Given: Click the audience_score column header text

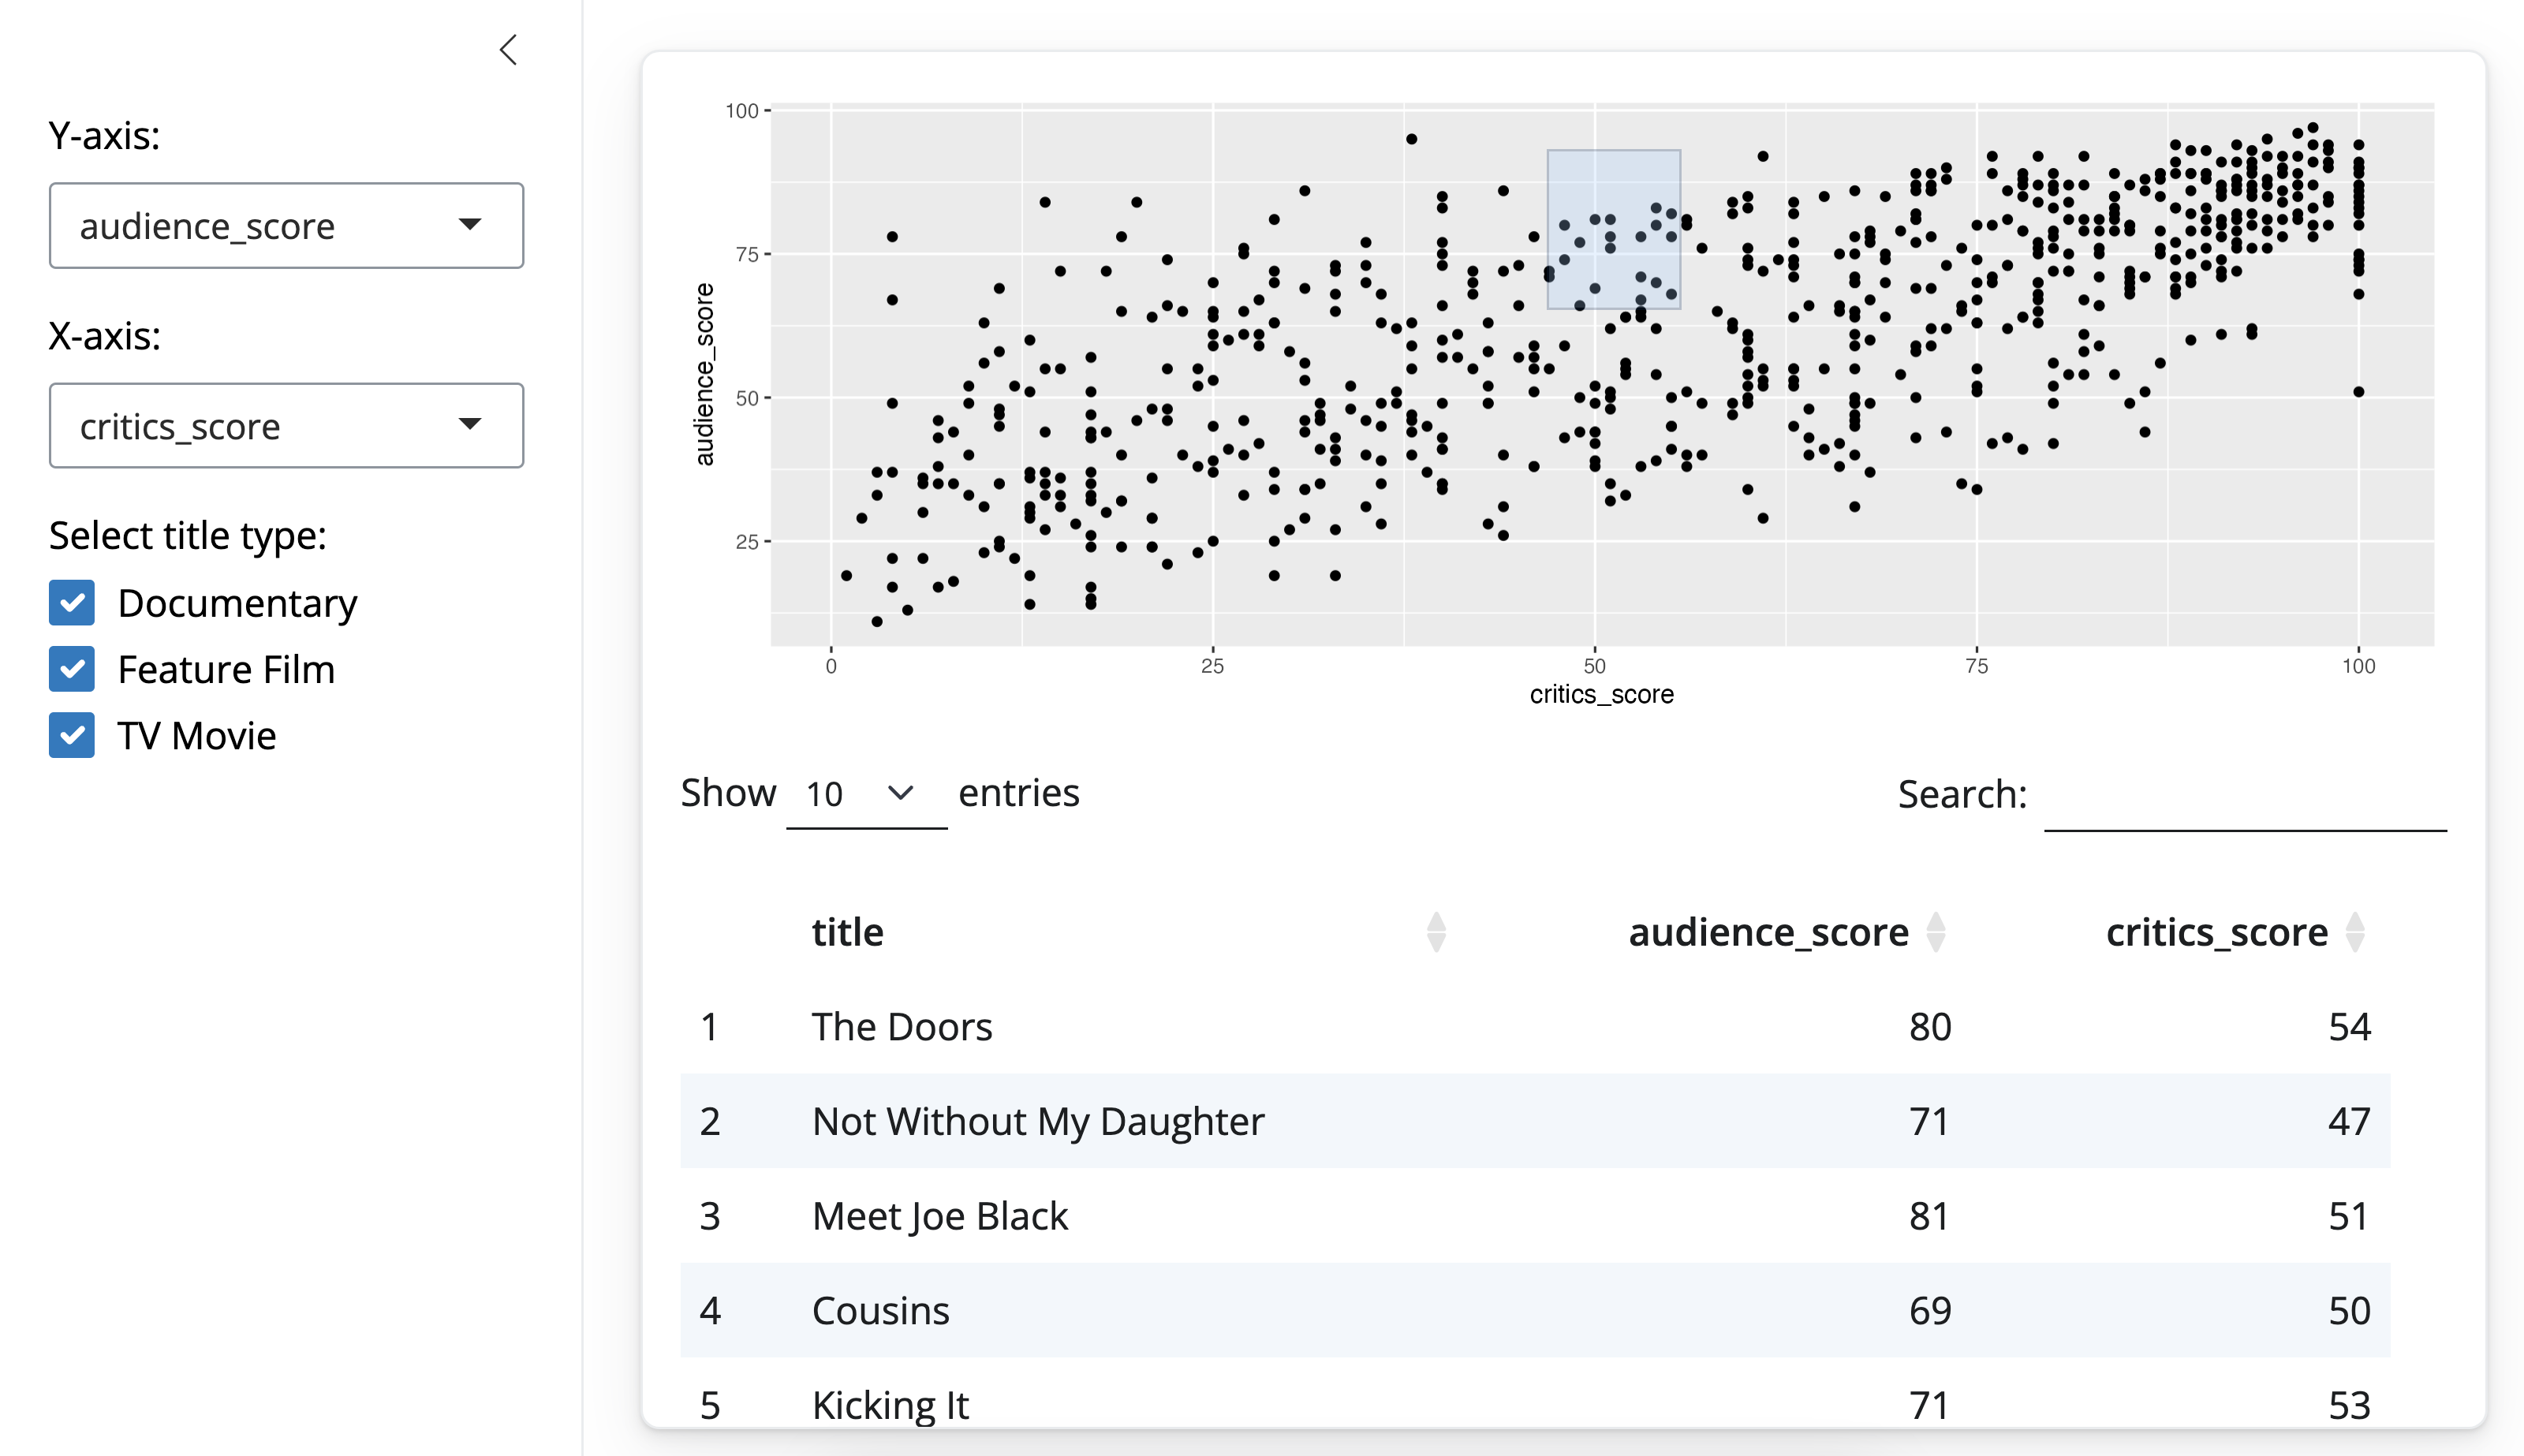Looking at the screenshot, I should coord(1767,932).
